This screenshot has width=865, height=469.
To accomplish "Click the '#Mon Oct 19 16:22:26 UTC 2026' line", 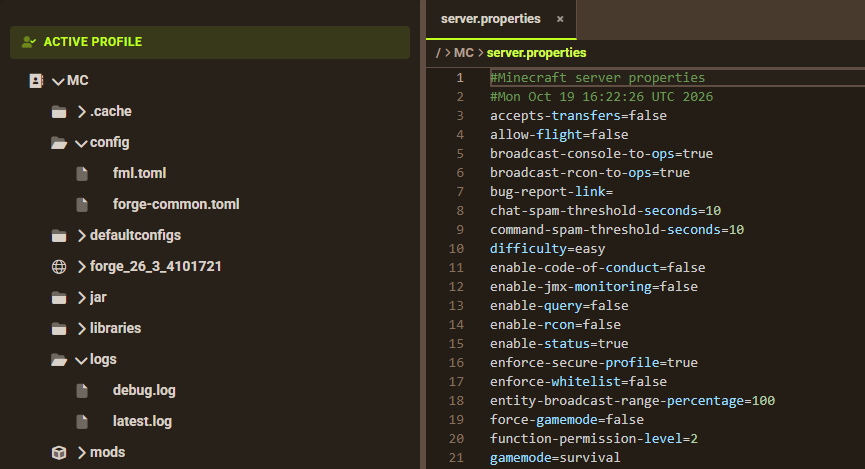I will (601, 97).
